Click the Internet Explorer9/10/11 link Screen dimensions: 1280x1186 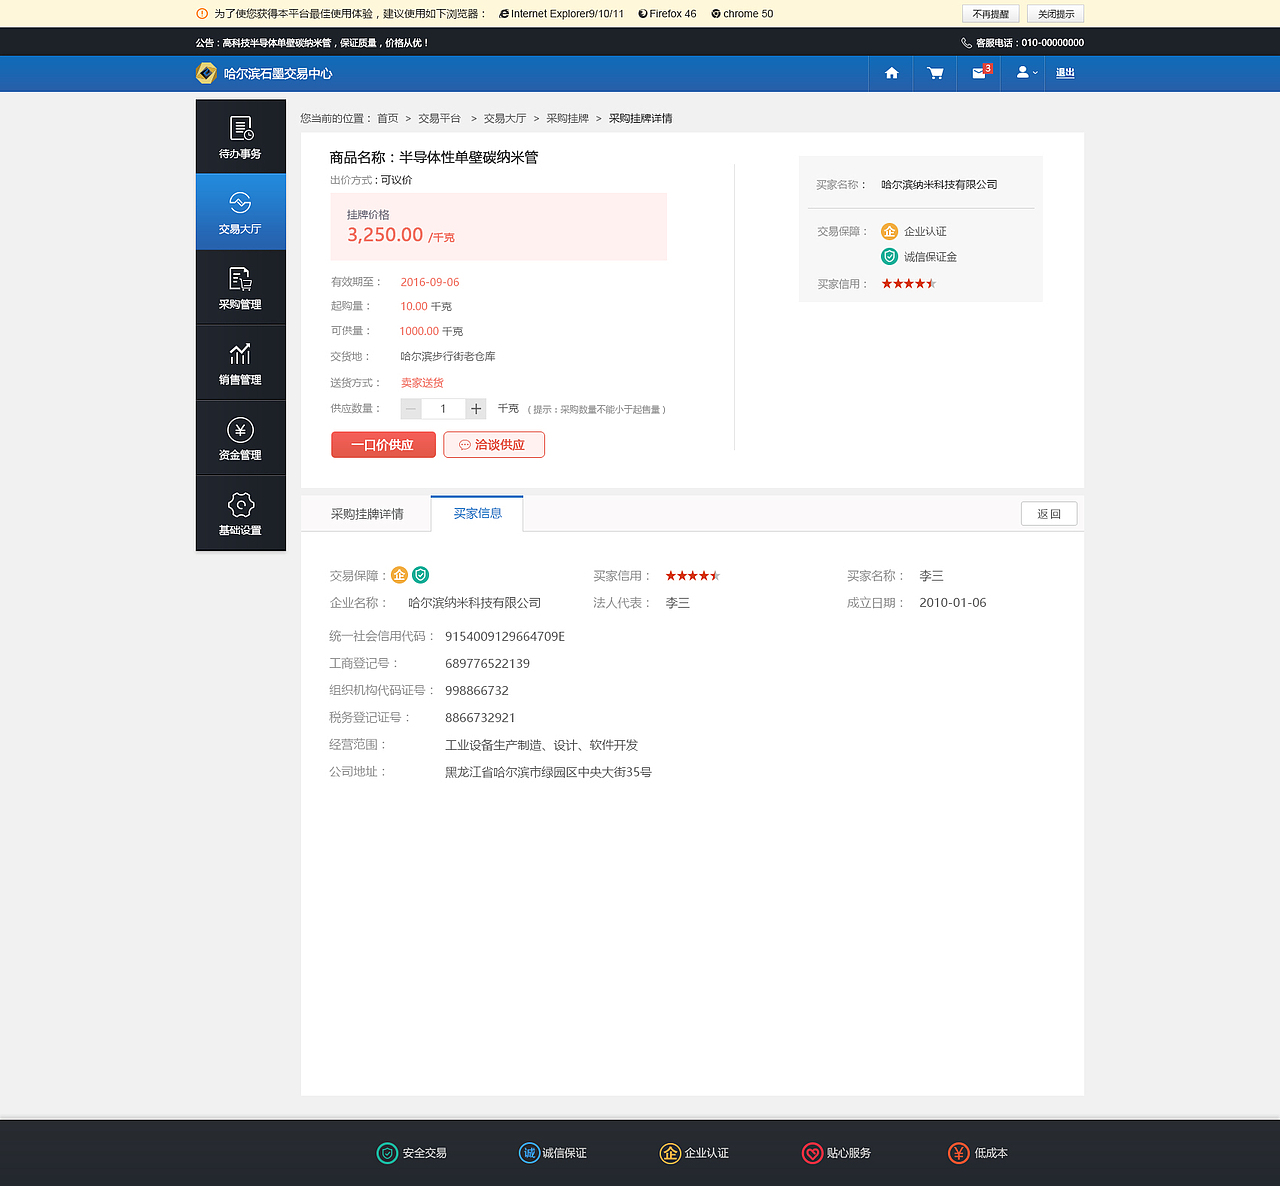point(561,14)
